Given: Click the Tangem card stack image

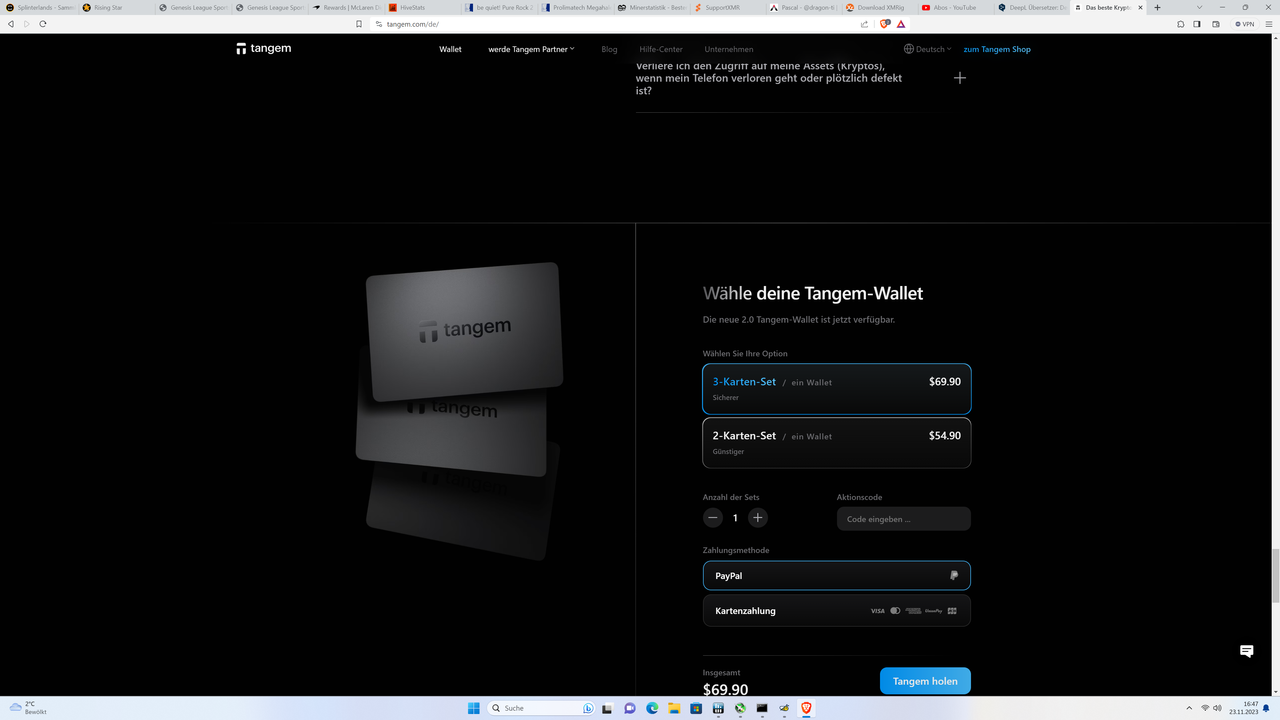Looking at the screenshot, I should click(x=460, y=410).
